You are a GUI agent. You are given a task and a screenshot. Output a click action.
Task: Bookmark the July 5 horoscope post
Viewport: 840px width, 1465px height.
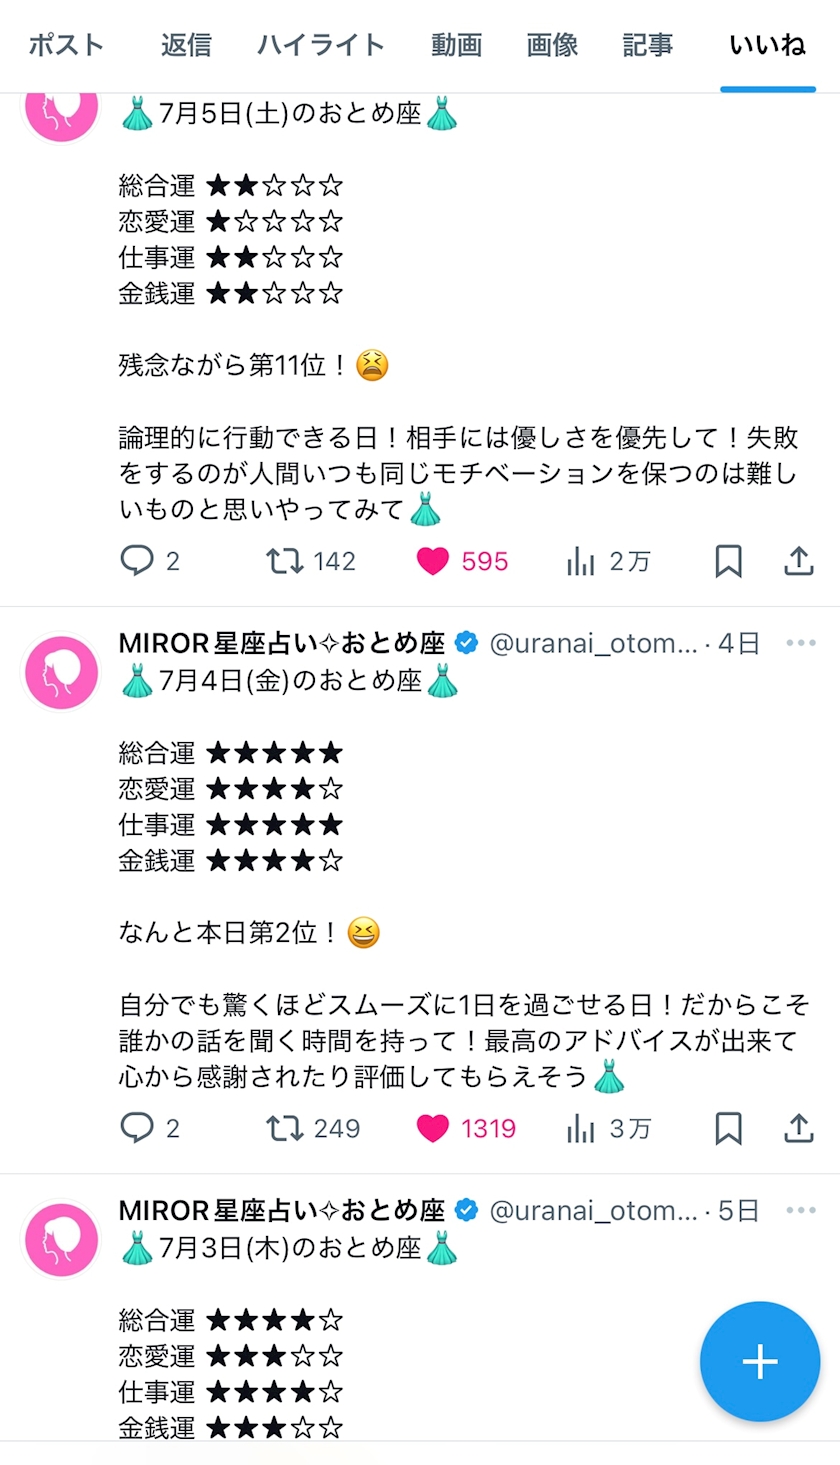pos(728,561)
